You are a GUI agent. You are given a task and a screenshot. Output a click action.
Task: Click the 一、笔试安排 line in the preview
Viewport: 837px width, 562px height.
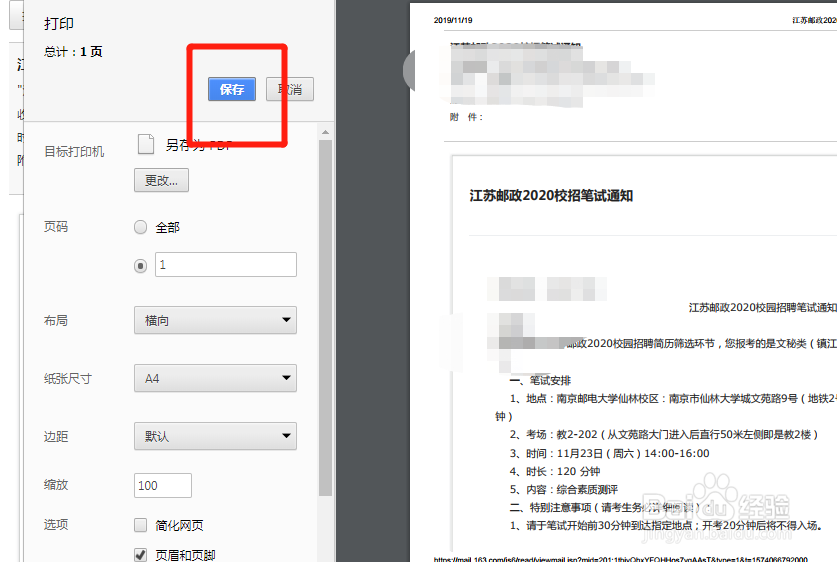point(540,381)
